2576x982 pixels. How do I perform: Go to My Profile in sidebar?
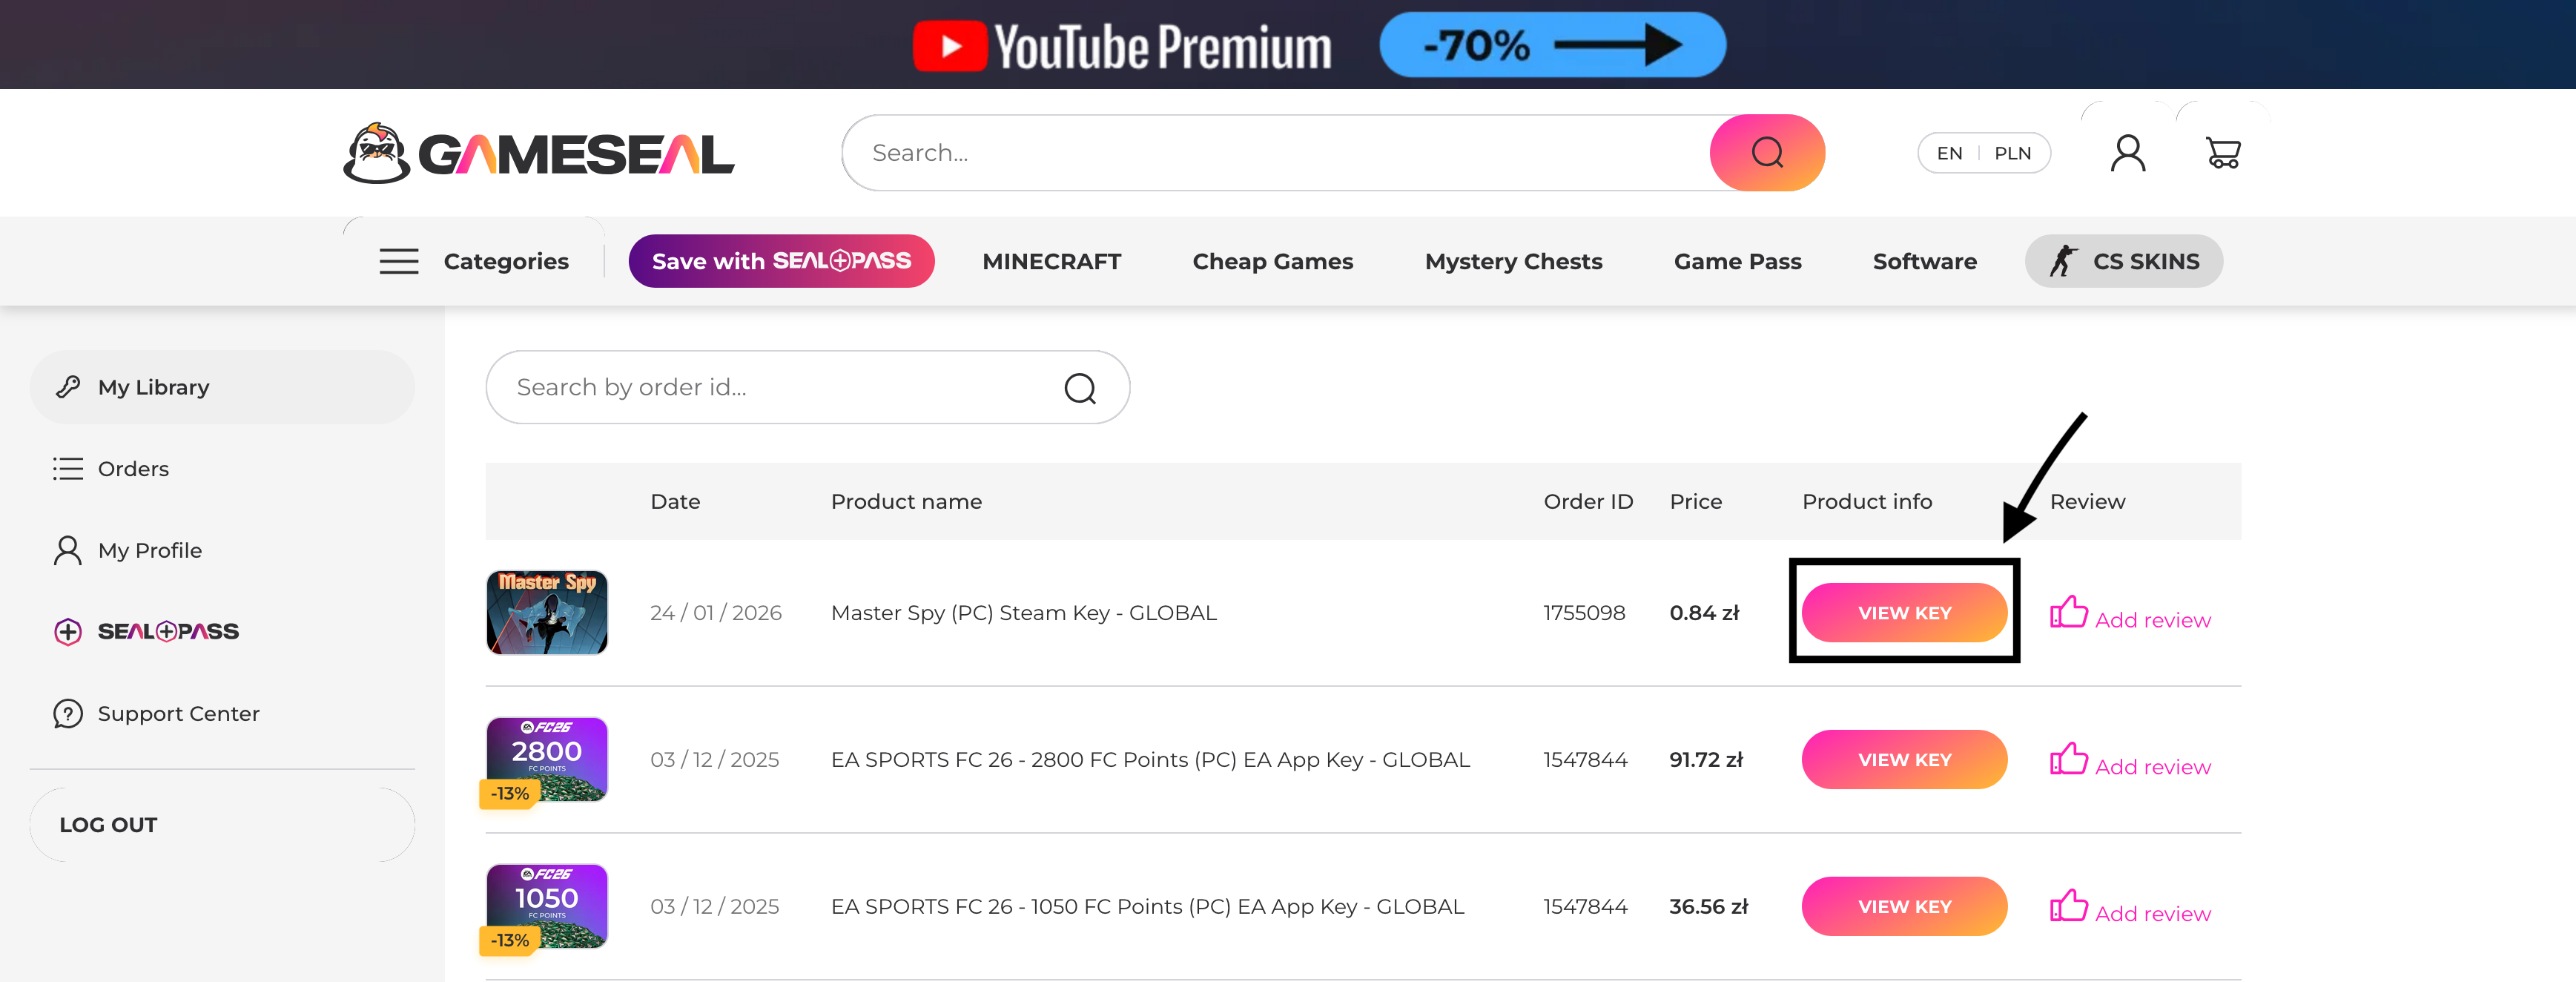[x=149, y=551]
